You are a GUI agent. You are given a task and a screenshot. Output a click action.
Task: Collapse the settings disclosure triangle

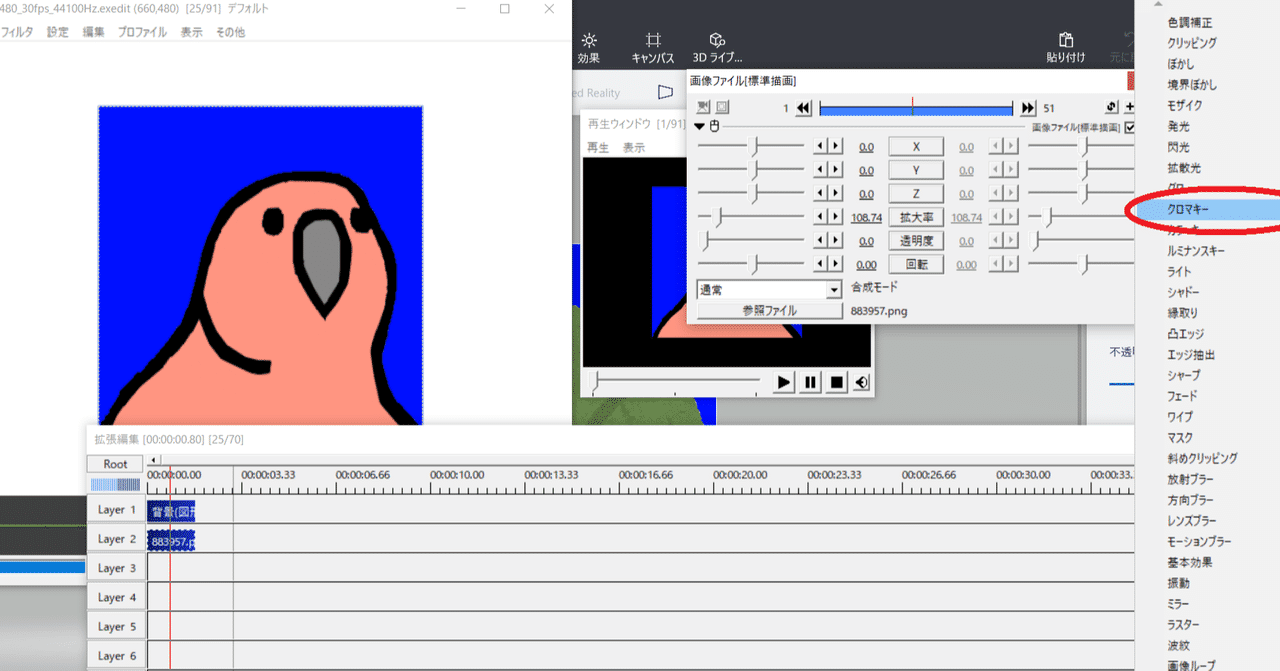700,127
